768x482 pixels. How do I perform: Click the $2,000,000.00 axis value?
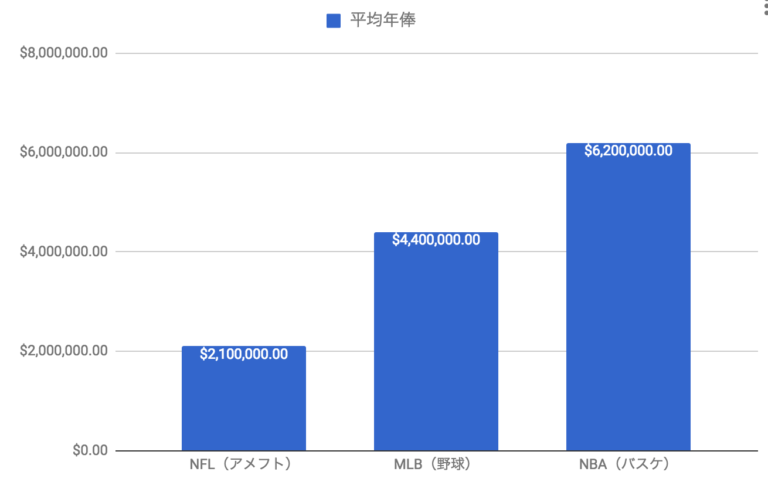click(x=64, y=351)
